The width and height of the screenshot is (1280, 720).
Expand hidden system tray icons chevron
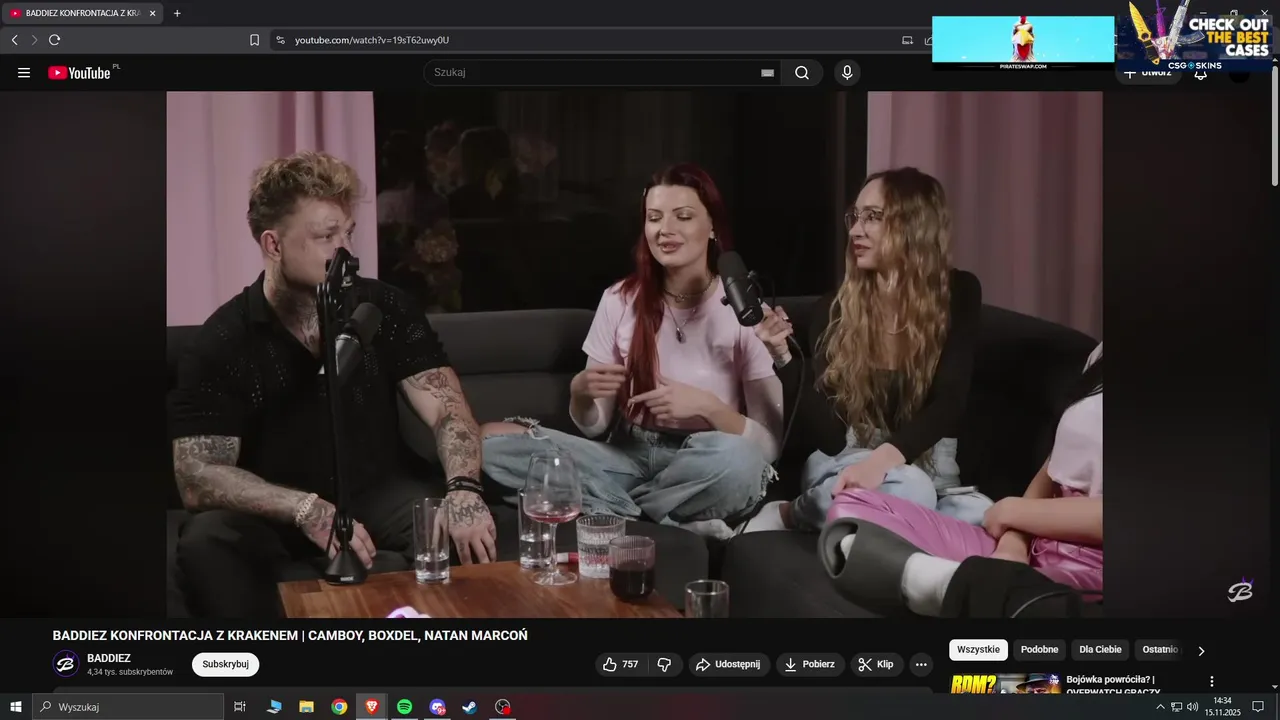click(x=1160, y=707)
